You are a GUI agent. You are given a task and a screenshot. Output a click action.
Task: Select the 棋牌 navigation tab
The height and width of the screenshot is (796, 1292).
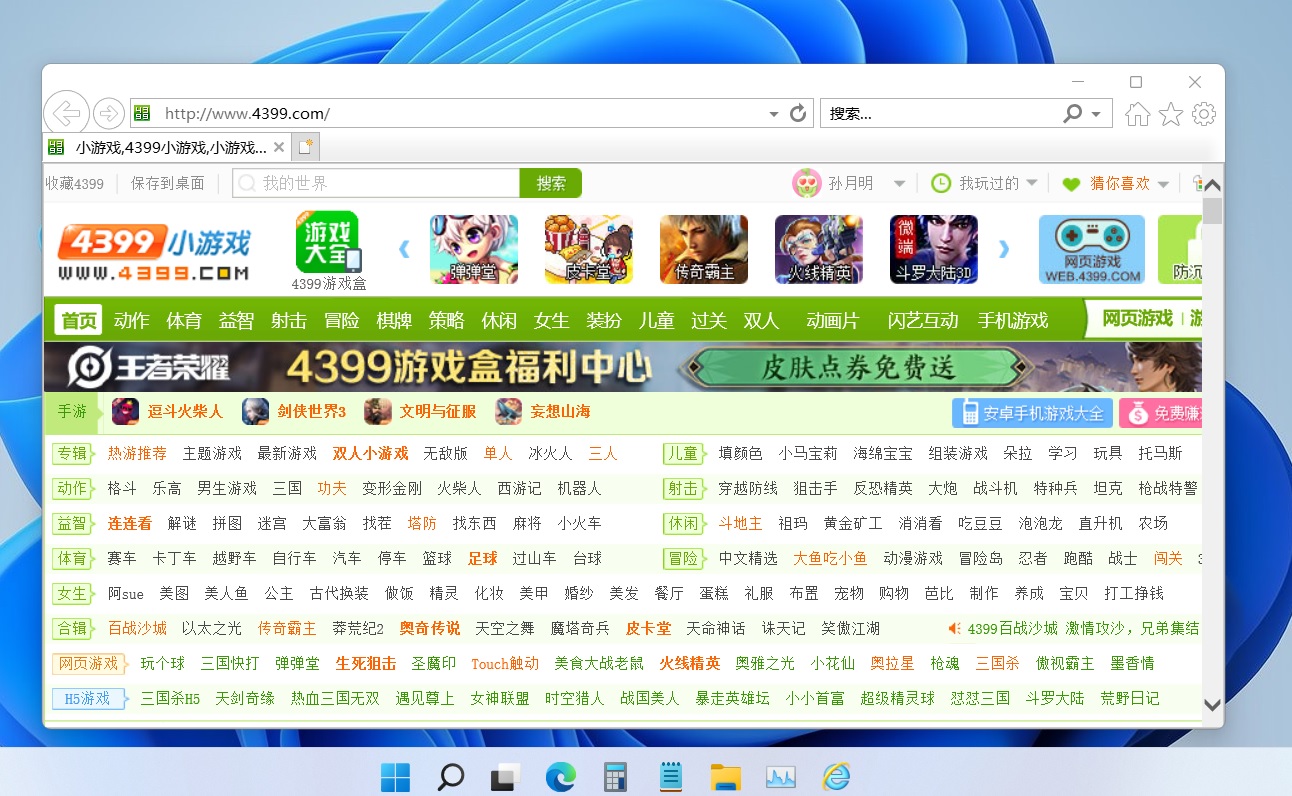pos(393,320)
